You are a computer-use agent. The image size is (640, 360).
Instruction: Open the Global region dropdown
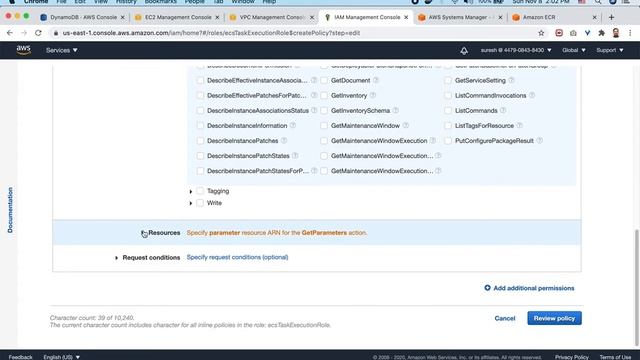573,50
